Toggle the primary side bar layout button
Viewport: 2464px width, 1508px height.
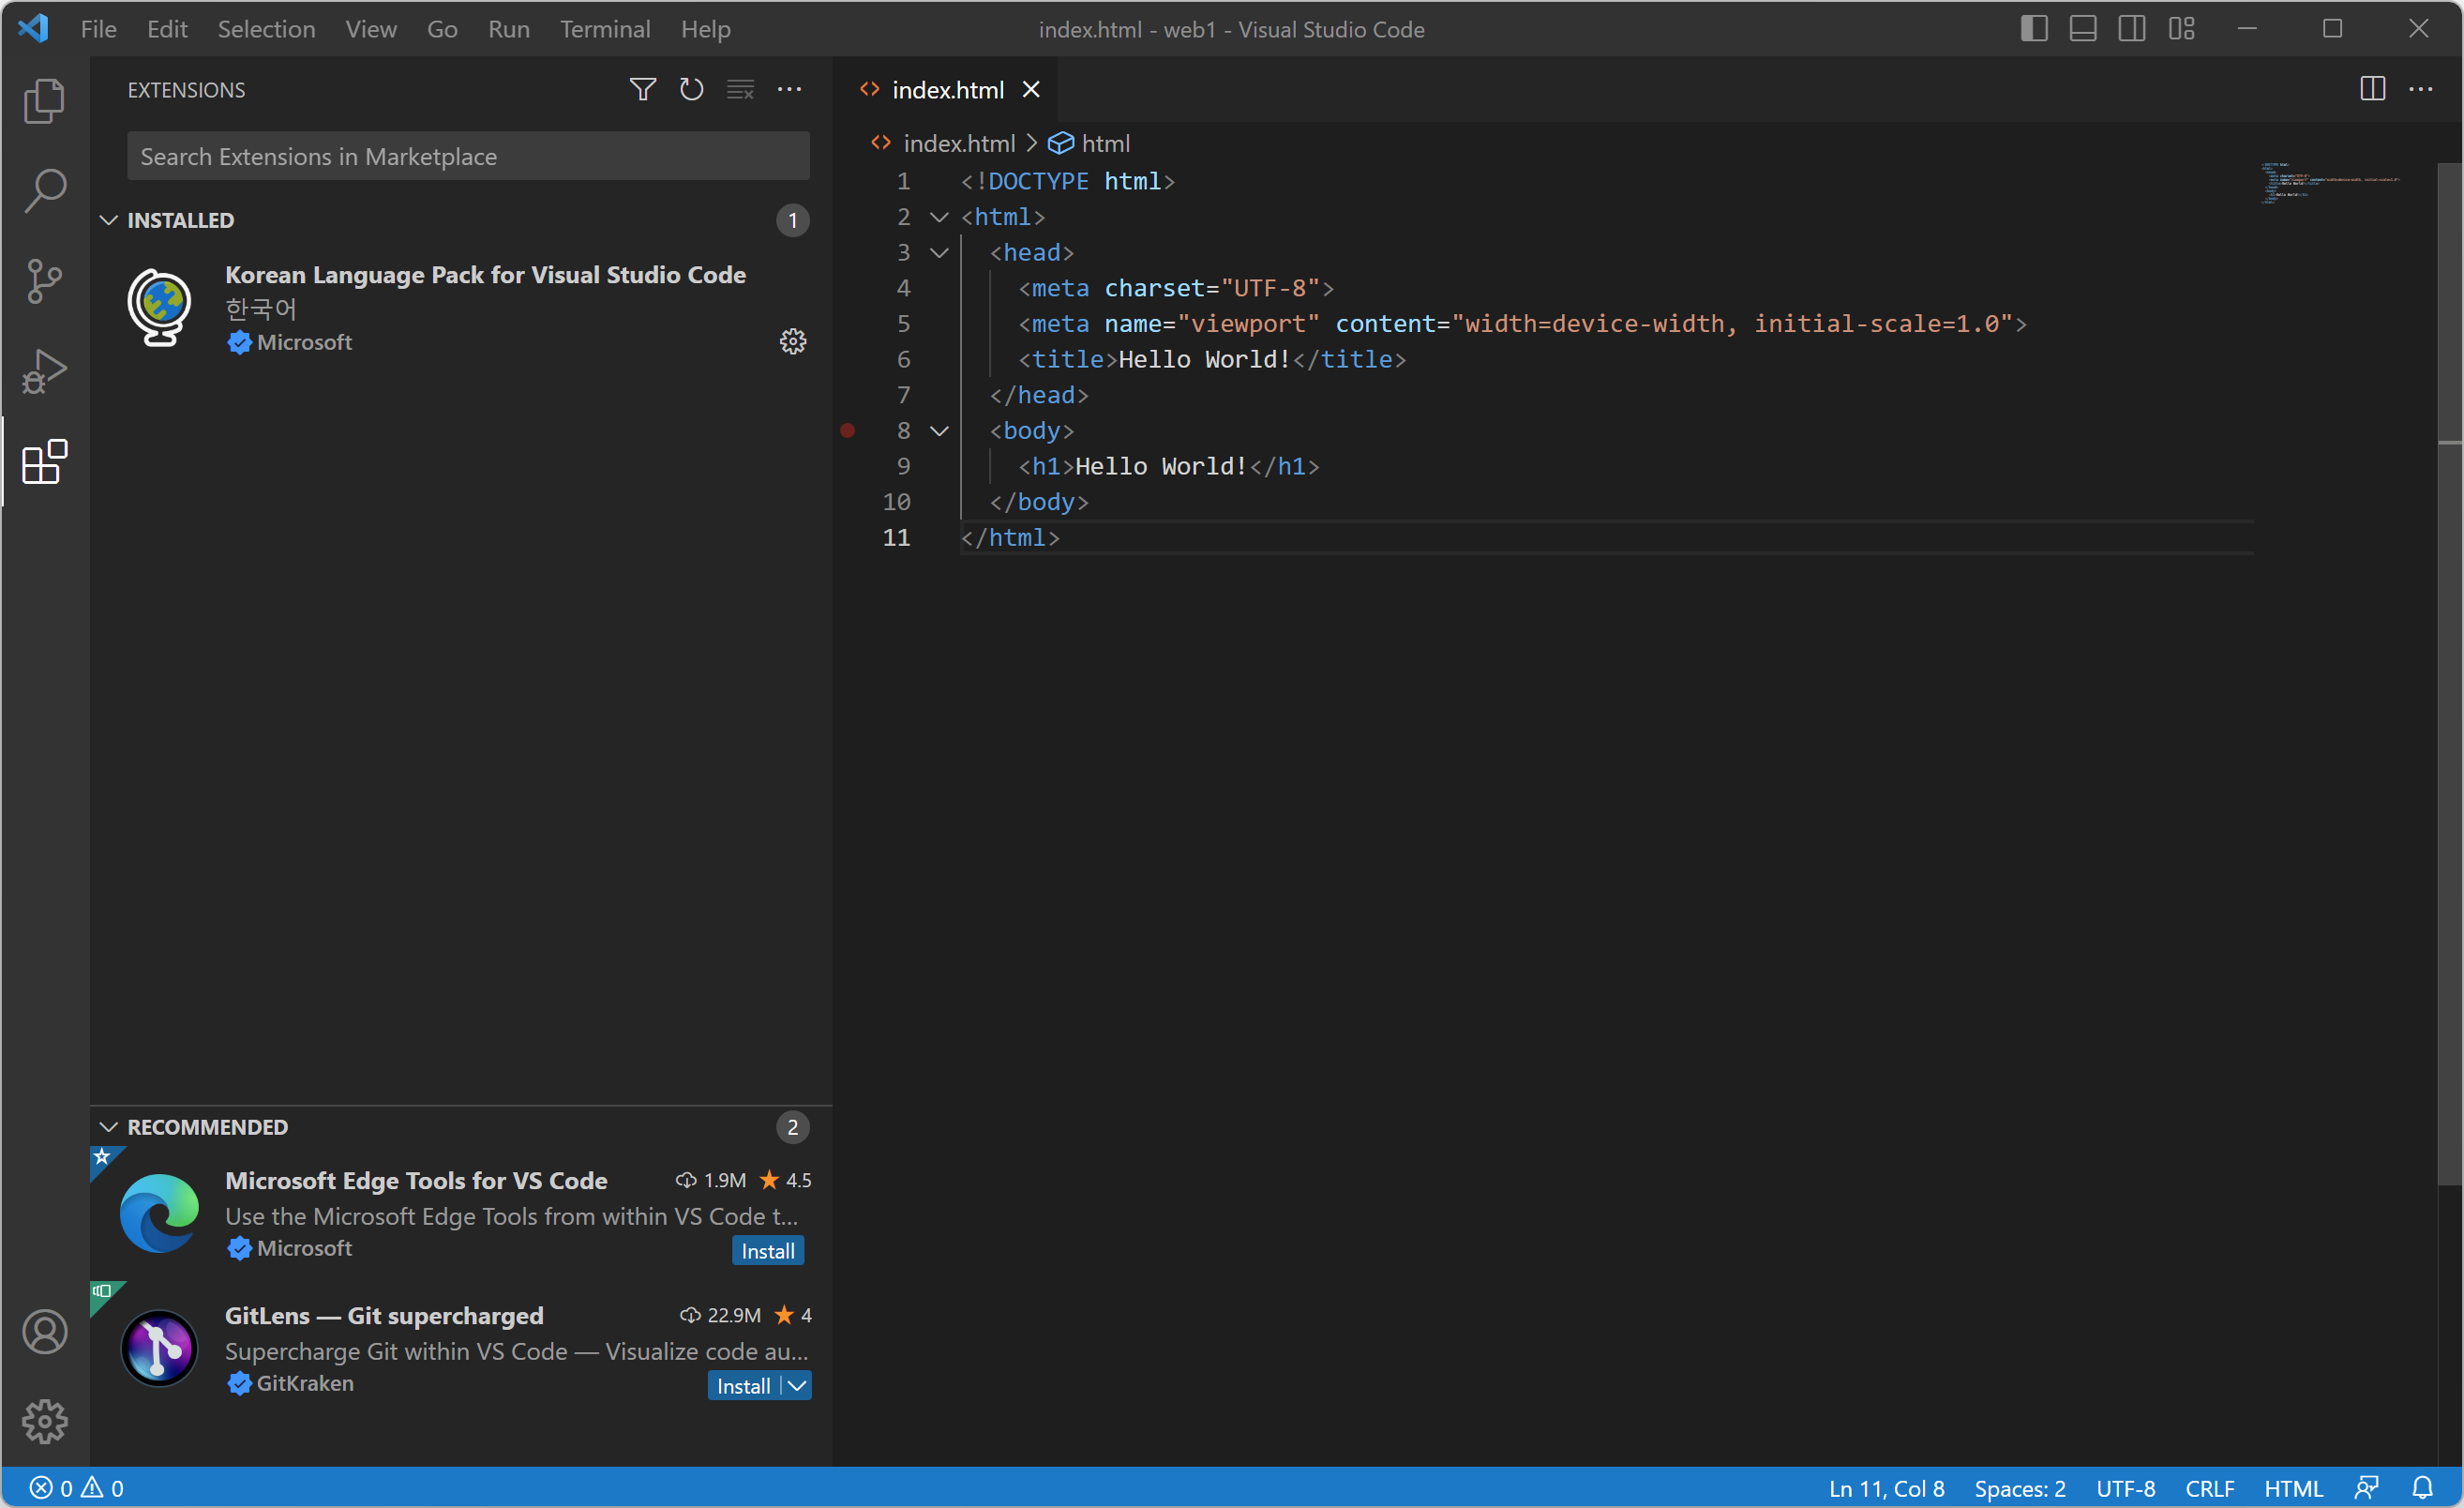[2033, 29]
